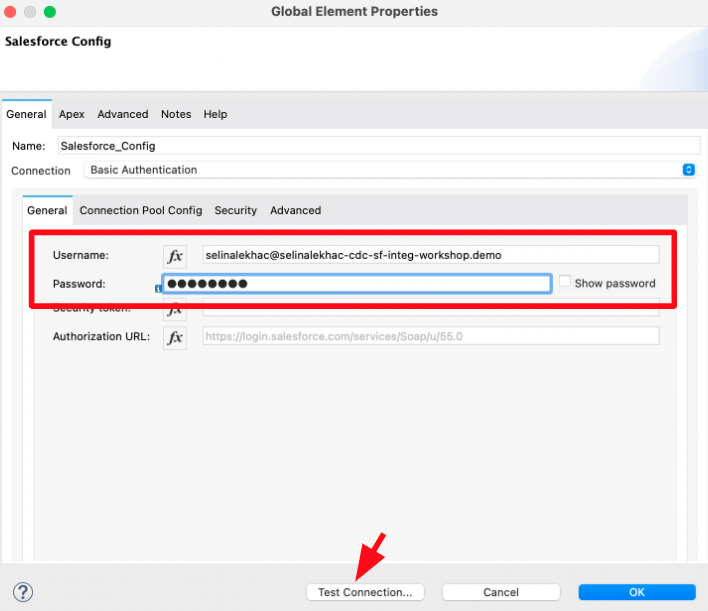This screenshot has height=611, width=708.
Task: Open the help question mark icon
Action: (23, 592)
